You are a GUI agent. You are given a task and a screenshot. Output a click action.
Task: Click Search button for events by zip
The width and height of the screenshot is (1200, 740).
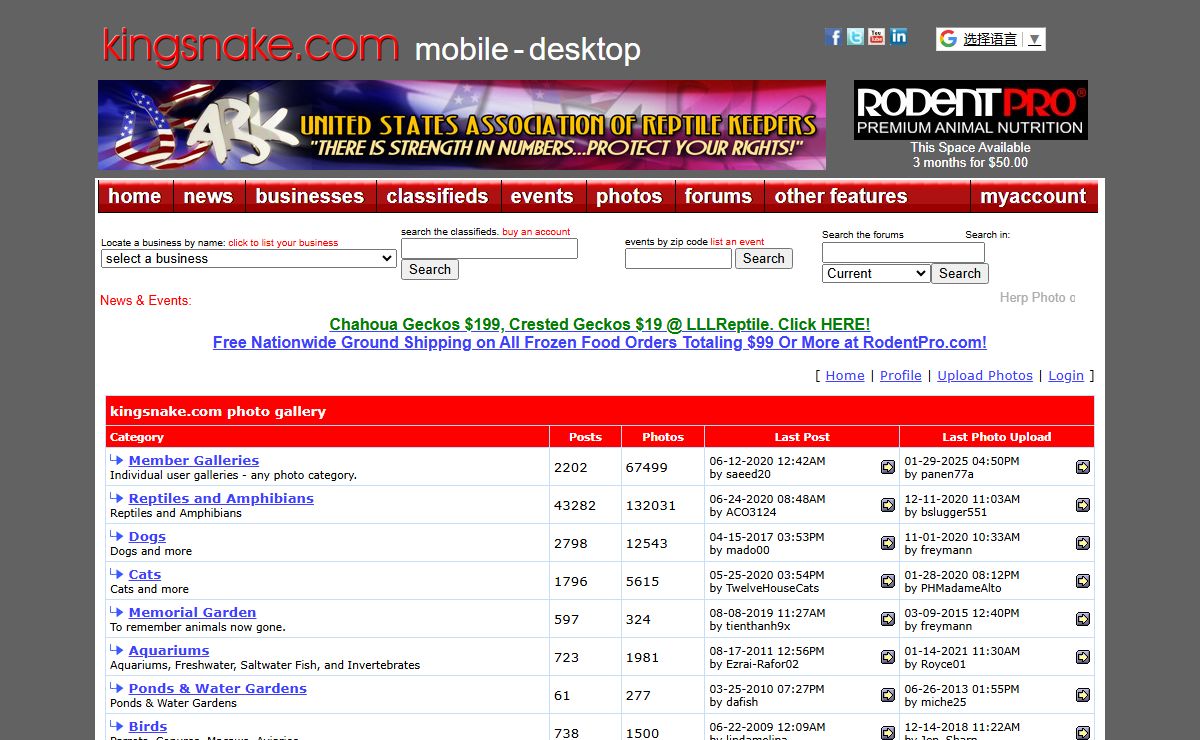(x=764, y=258)
